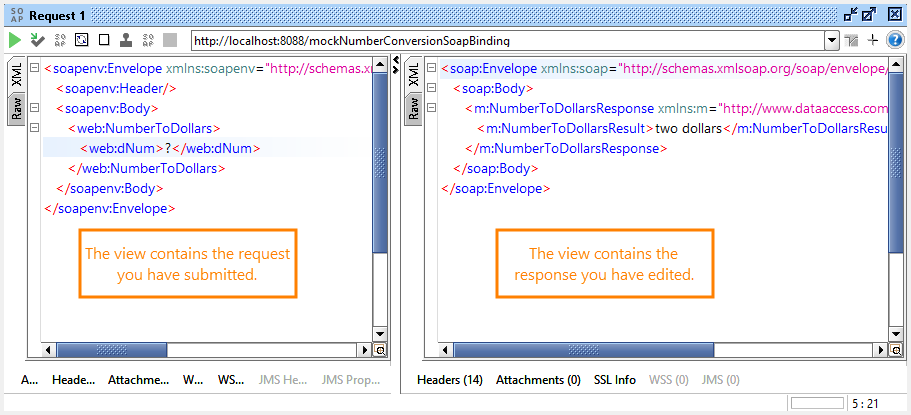The width and height of the screenshot is (911, 415).
Task: Open the response WSS (0) tab
Action: [669, 380]
